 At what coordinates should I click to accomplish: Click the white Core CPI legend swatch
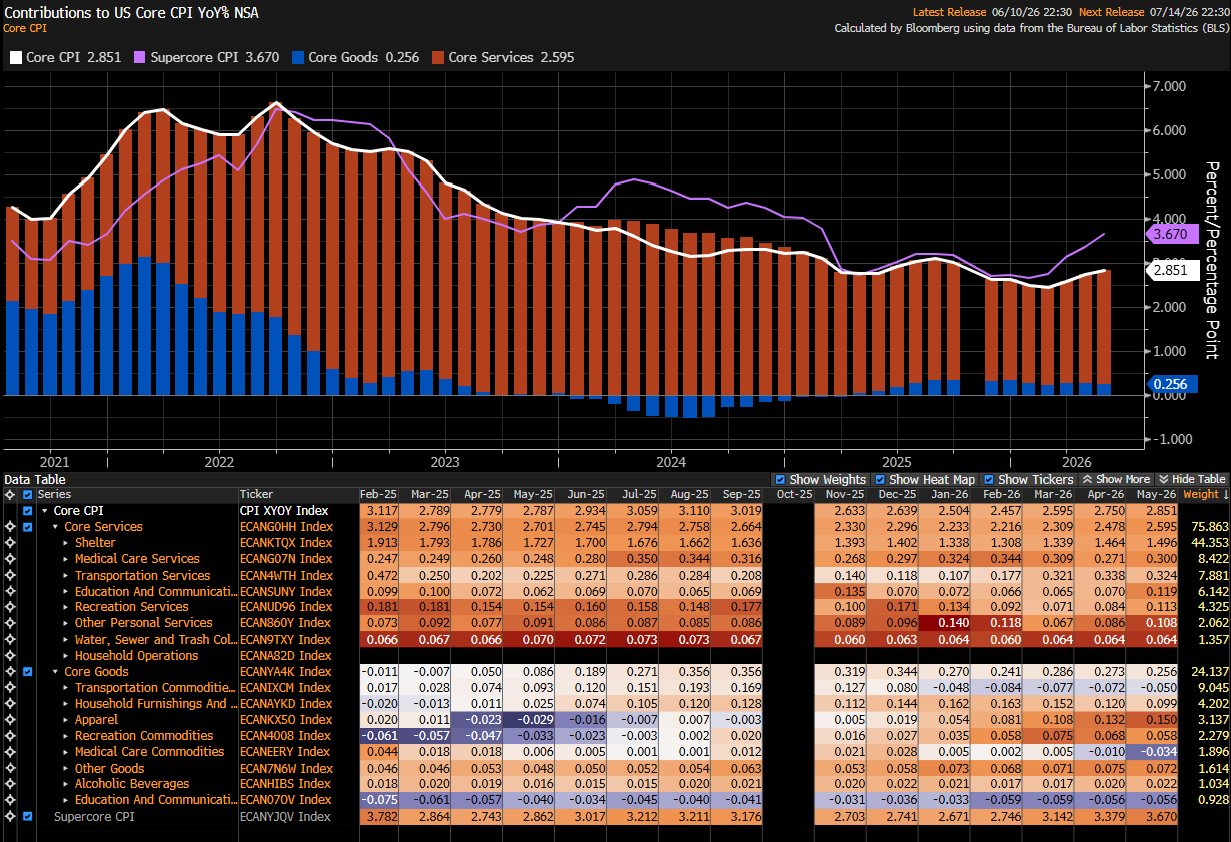[15, 58]
